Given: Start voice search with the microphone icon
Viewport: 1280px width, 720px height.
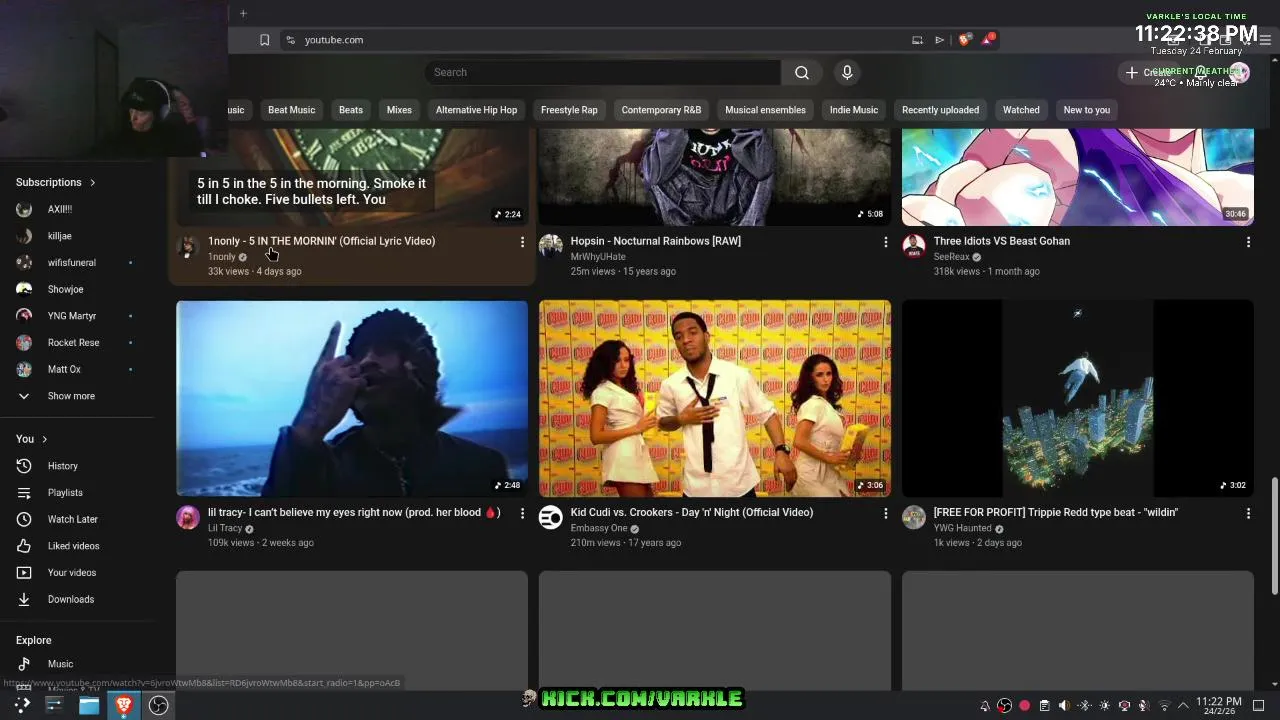Looking at the screenshot, I should click(x=847, y=72).
